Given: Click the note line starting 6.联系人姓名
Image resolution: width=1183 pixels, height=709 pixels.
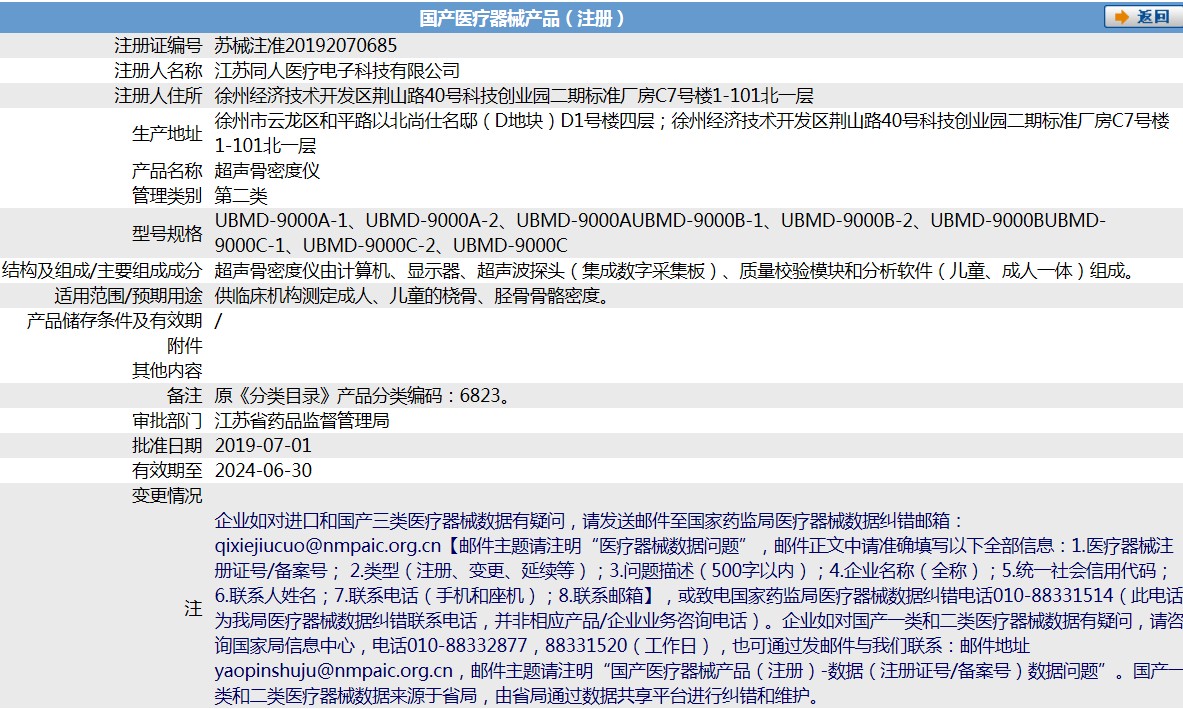Looking at the screenshot, I should coord(699,596).
